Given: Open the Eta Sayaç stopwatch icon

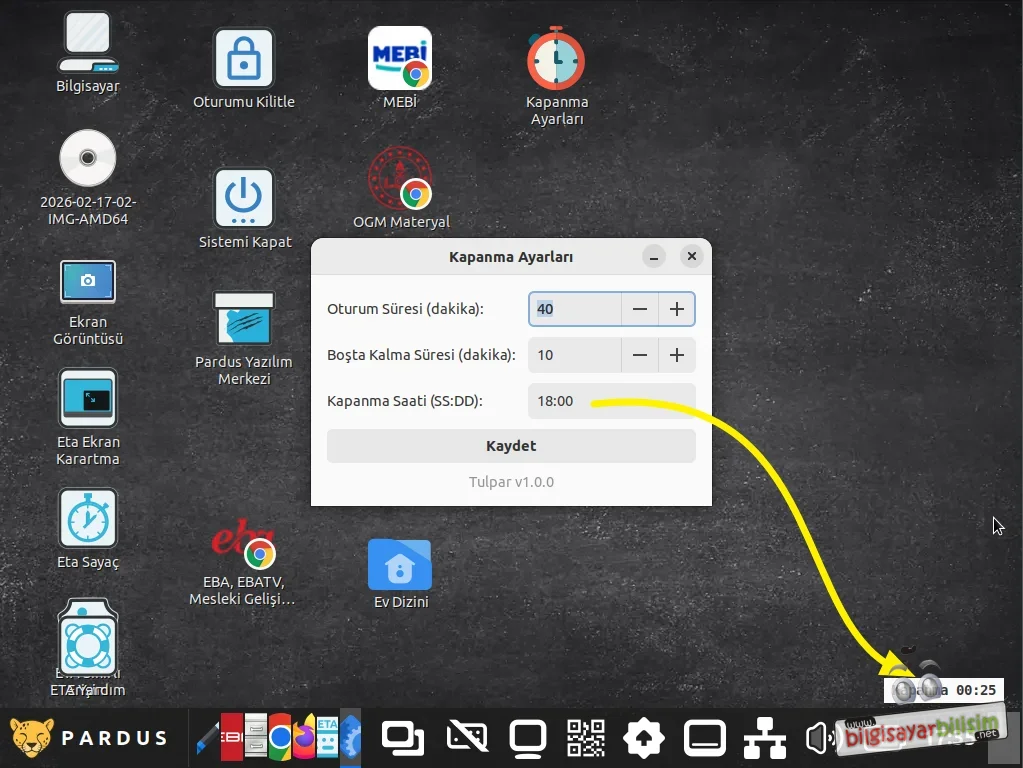Looking at the screenshot, I should click(x=88, y=519).
